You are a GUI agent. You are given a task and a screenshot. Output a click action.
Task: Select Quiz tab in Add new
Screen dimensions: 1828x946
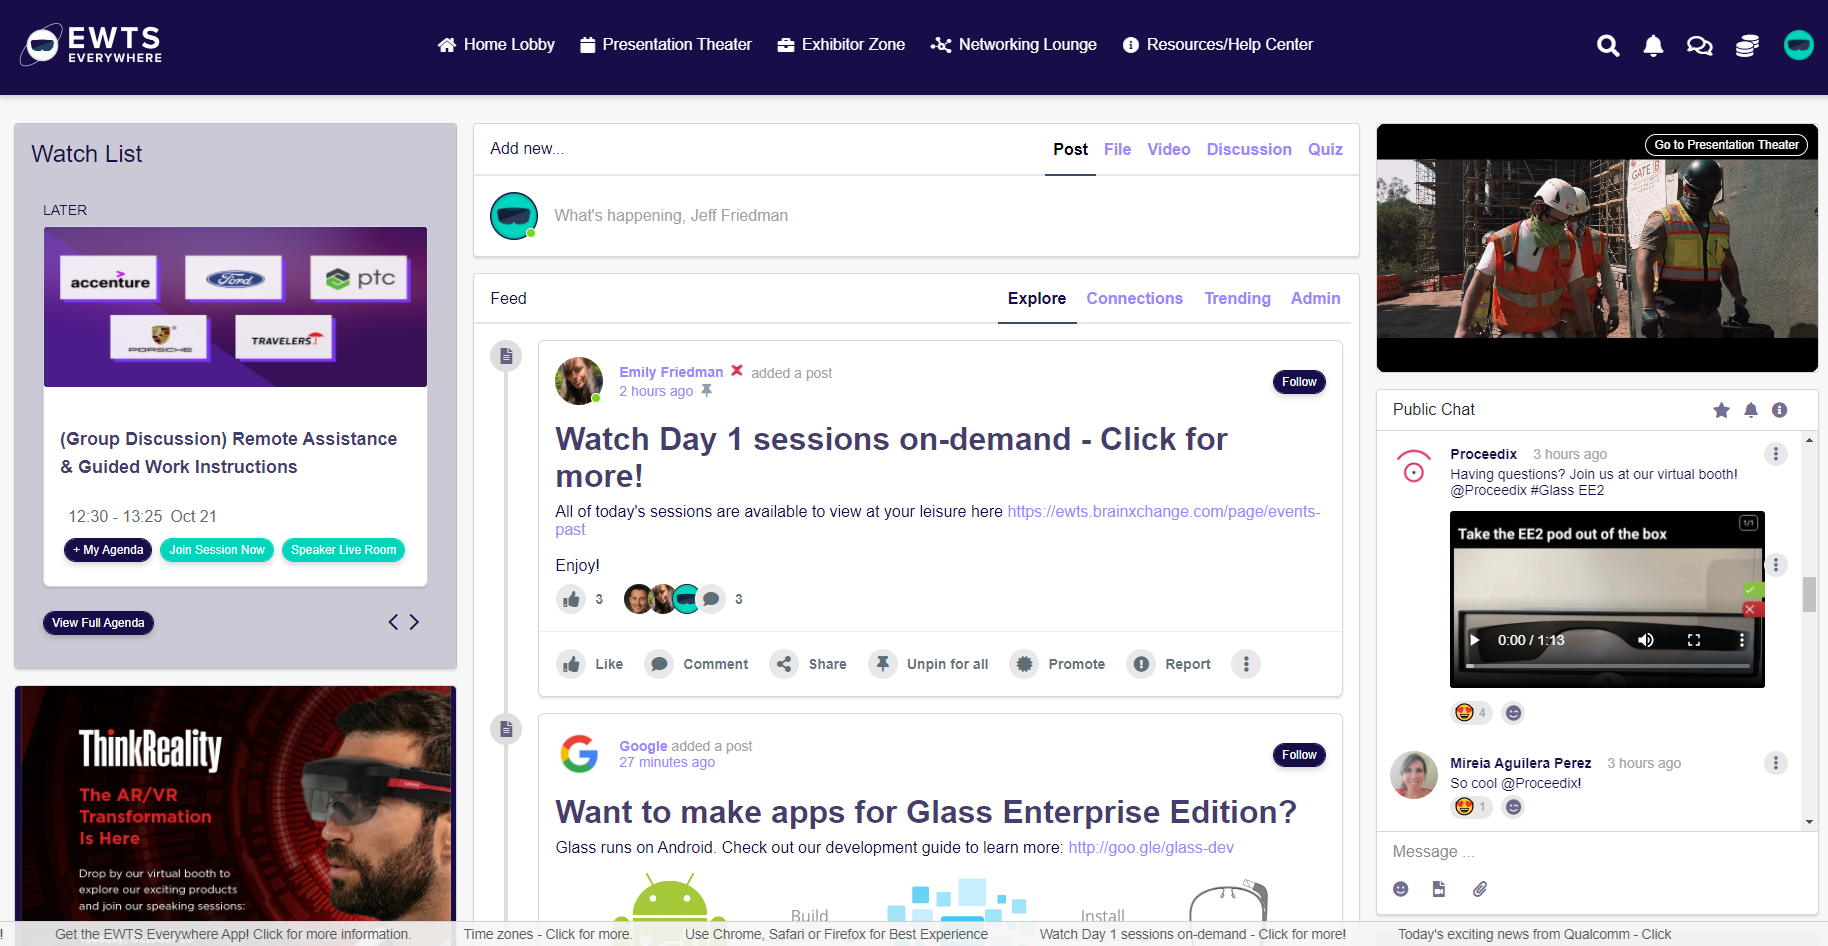click(1325, 149)
